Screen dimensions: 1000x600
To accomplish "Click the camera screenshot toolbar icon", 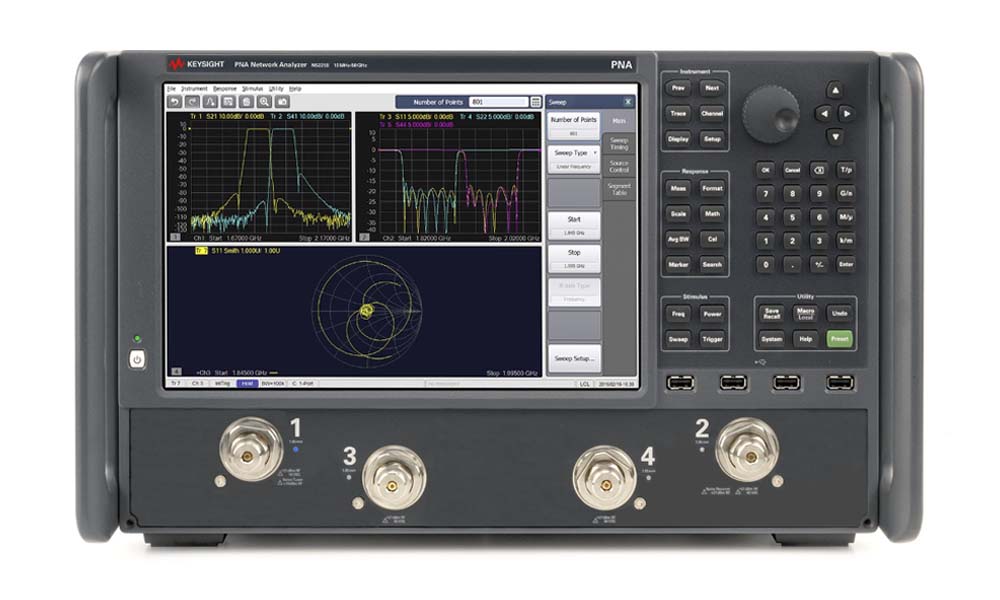I will [283, 101].
